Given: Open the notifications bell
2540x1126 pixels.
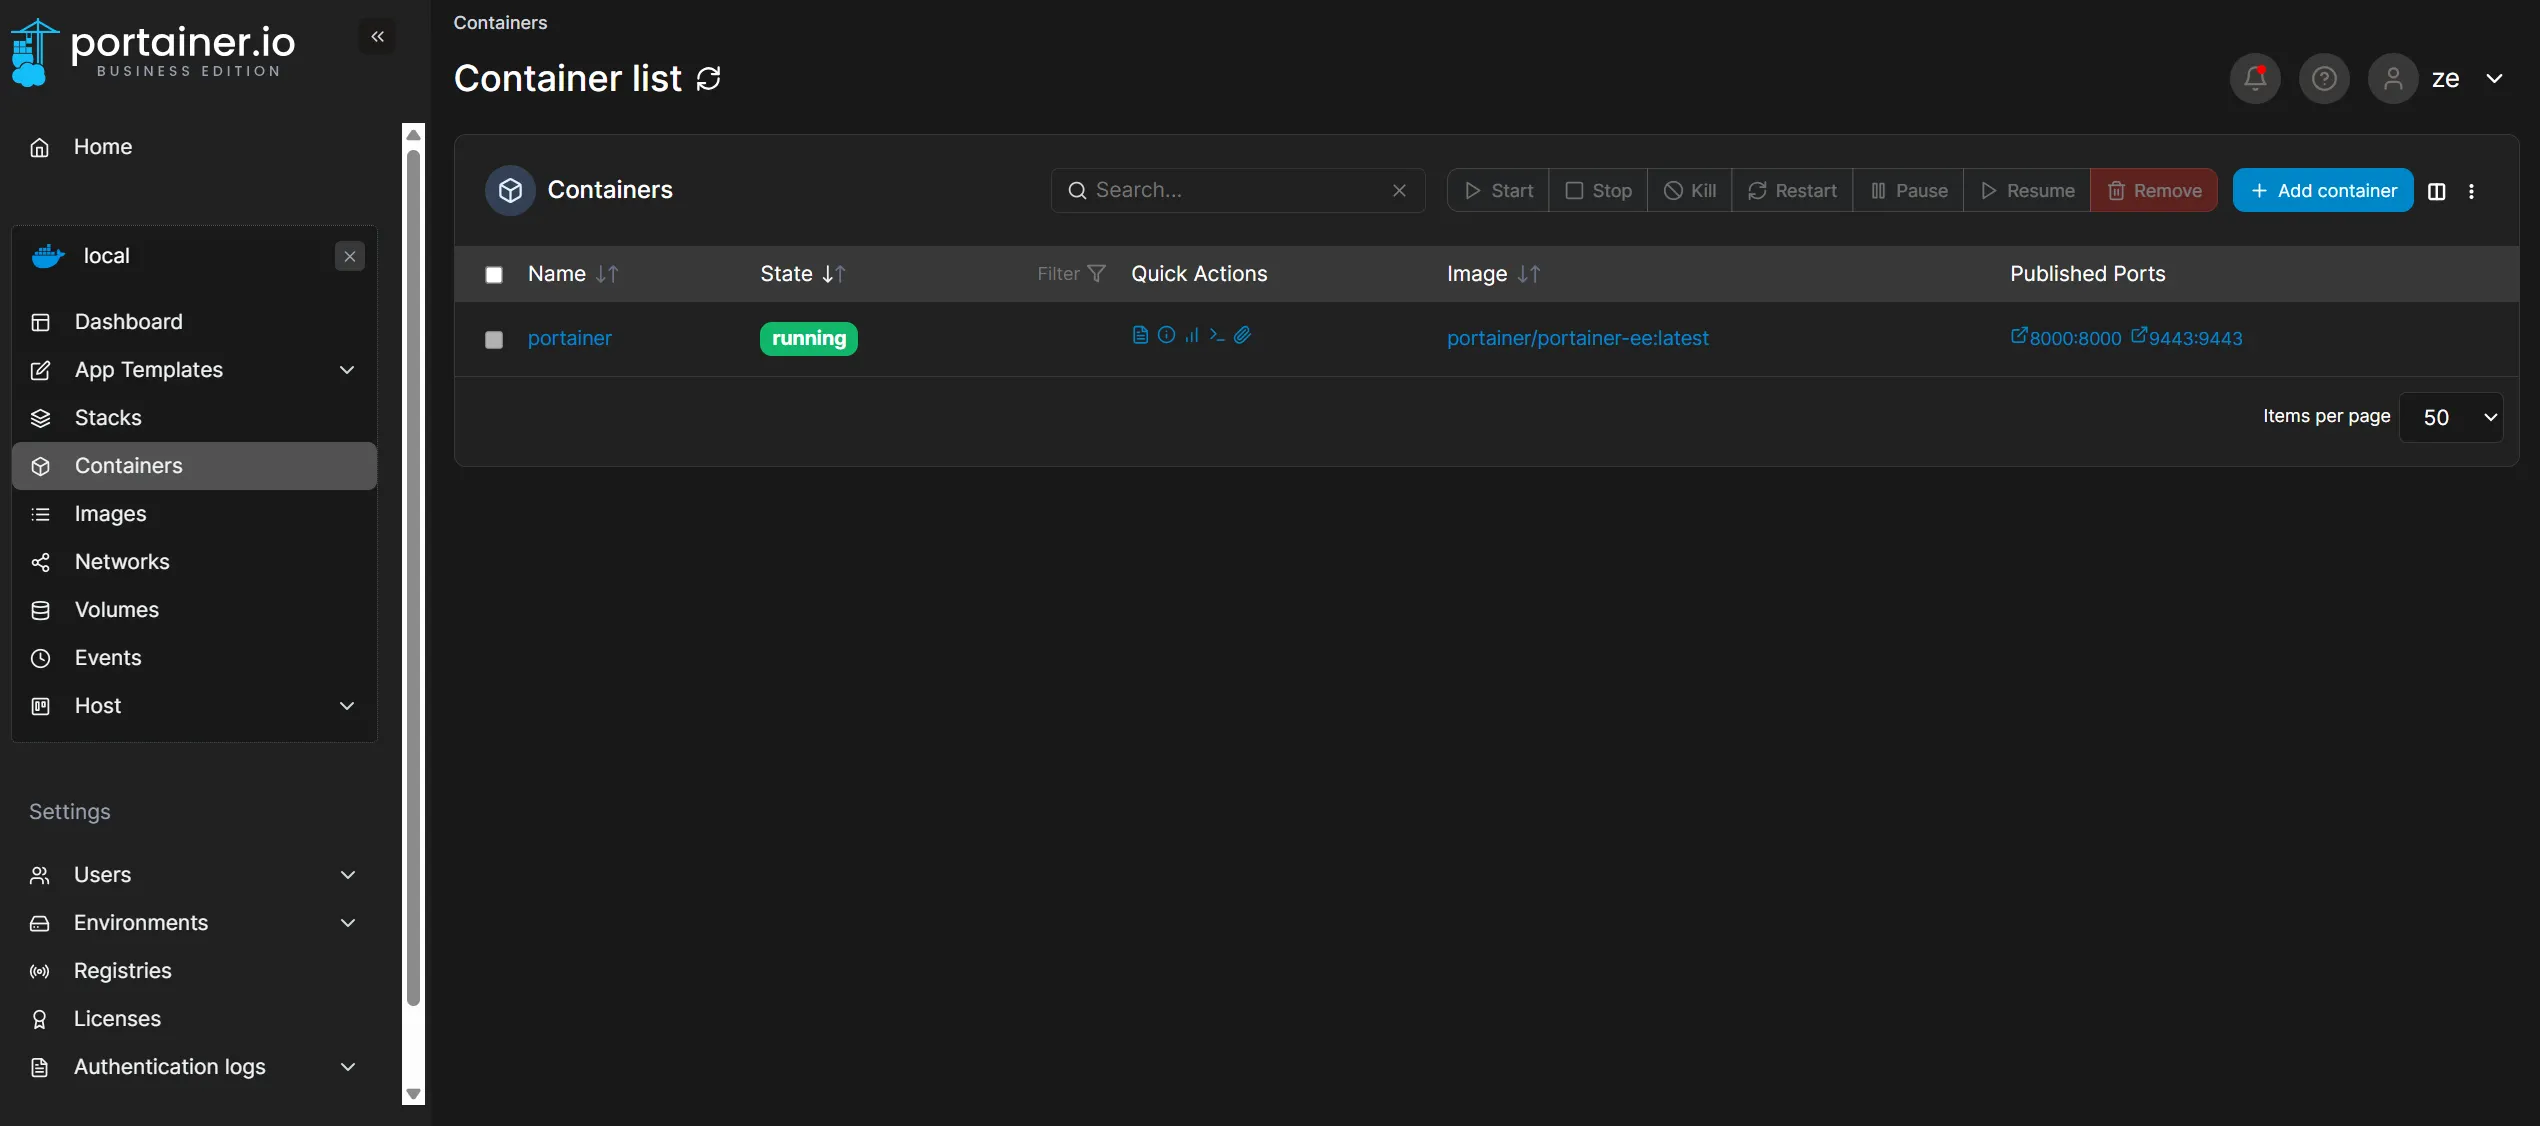Looking at the screenshot, I should click(x=2255, y=78).
